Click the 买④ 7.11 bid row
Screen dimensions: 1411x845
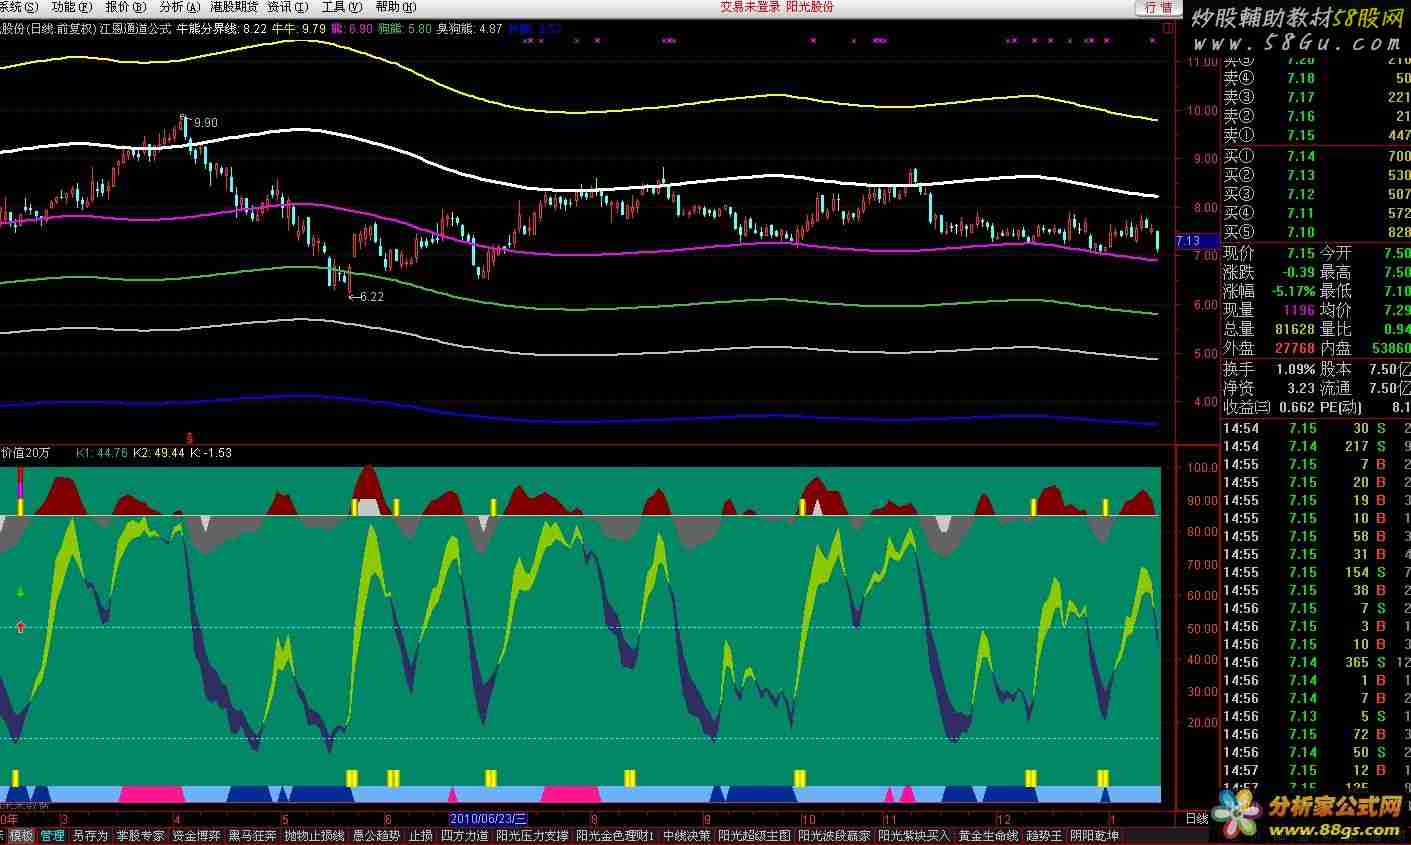pos(1317,213)
